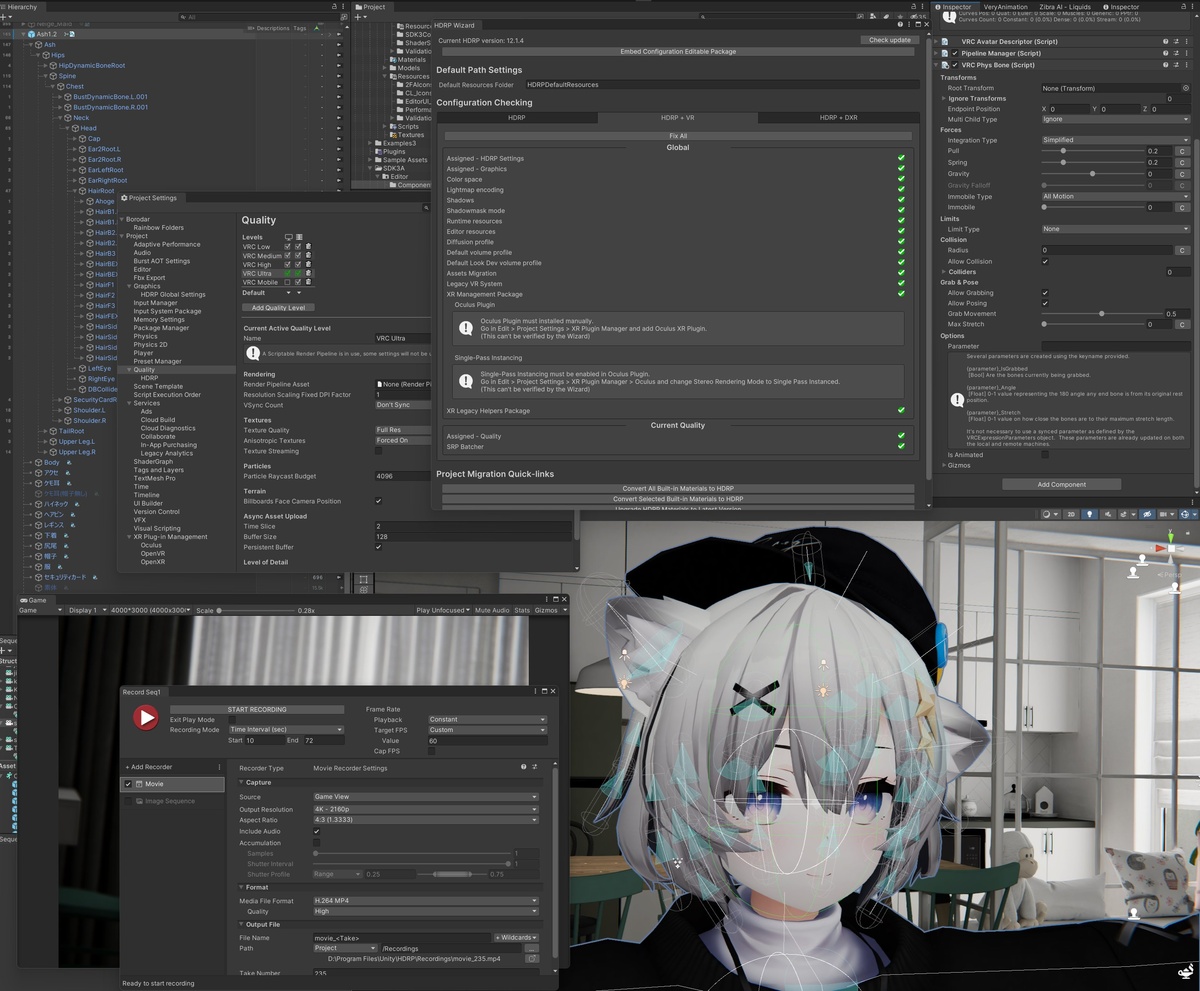The height and width of the screenshot is (991, 1200).
Task: Toggle VRC Phys Bone script enabled checkbox
Action: point(955,65)
